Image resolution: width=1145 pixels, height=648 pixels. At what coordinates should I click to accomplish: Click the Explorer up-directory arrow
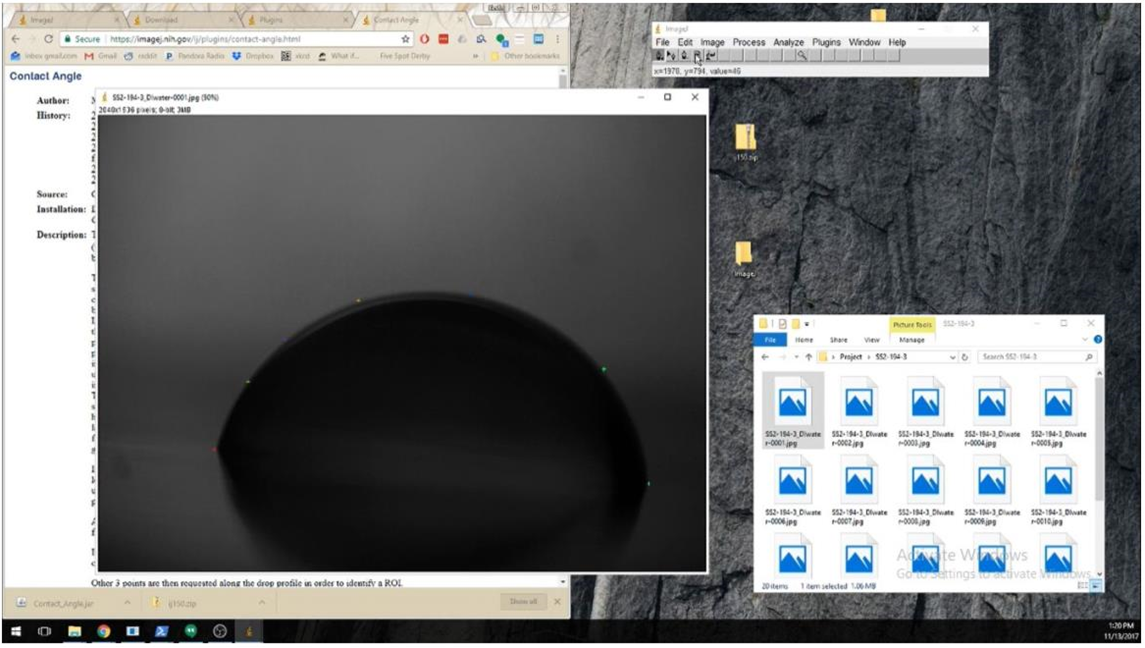[x=809, y=357]
